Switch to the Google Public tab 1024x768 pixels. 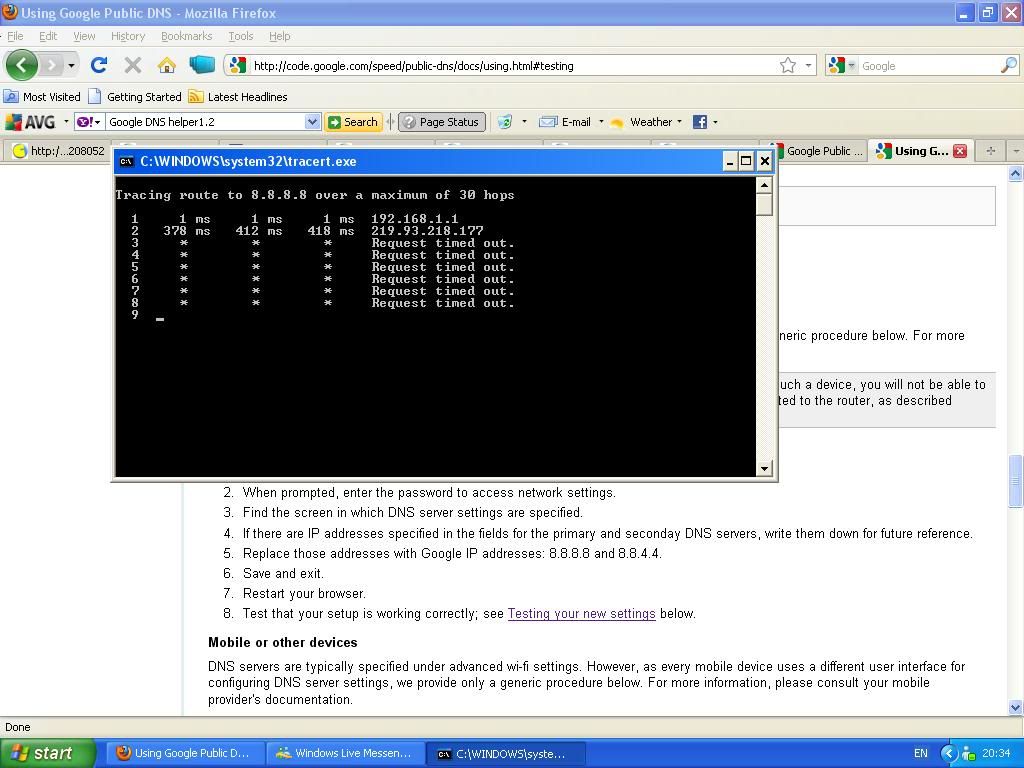coord(815,151)
